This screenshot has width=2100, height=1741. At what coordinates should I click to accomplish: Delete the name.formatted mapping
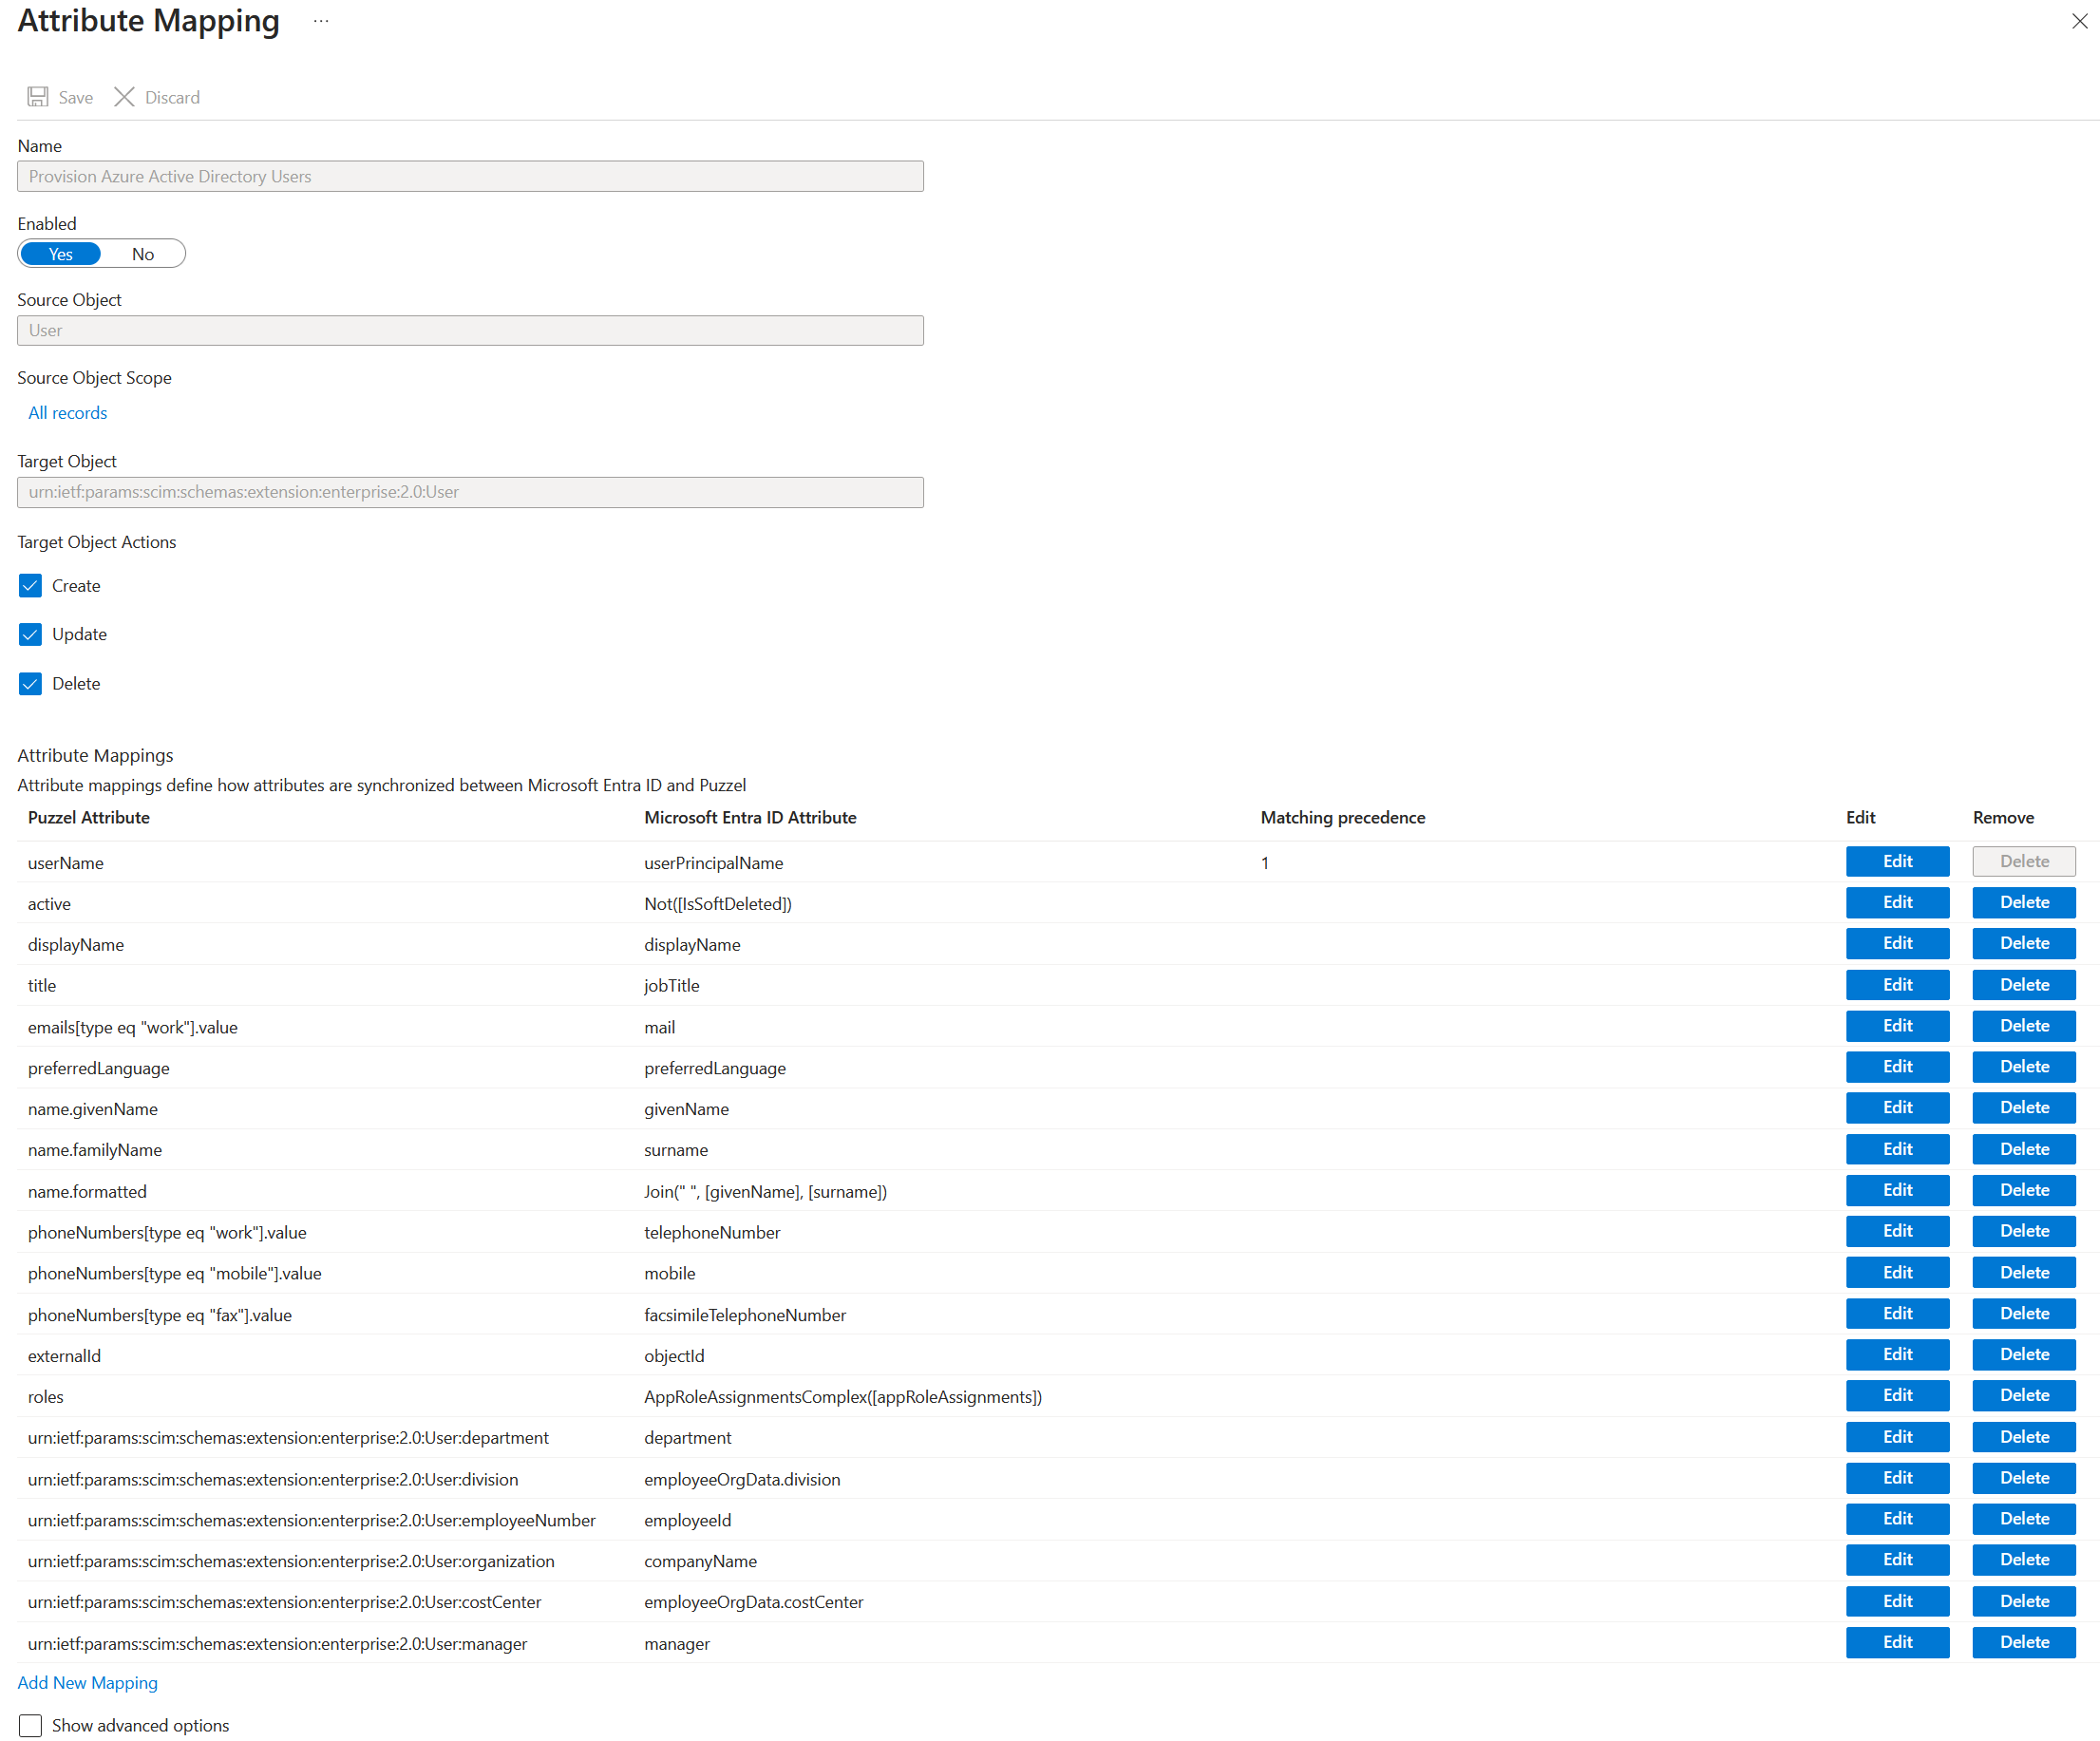point(2023,1190)
